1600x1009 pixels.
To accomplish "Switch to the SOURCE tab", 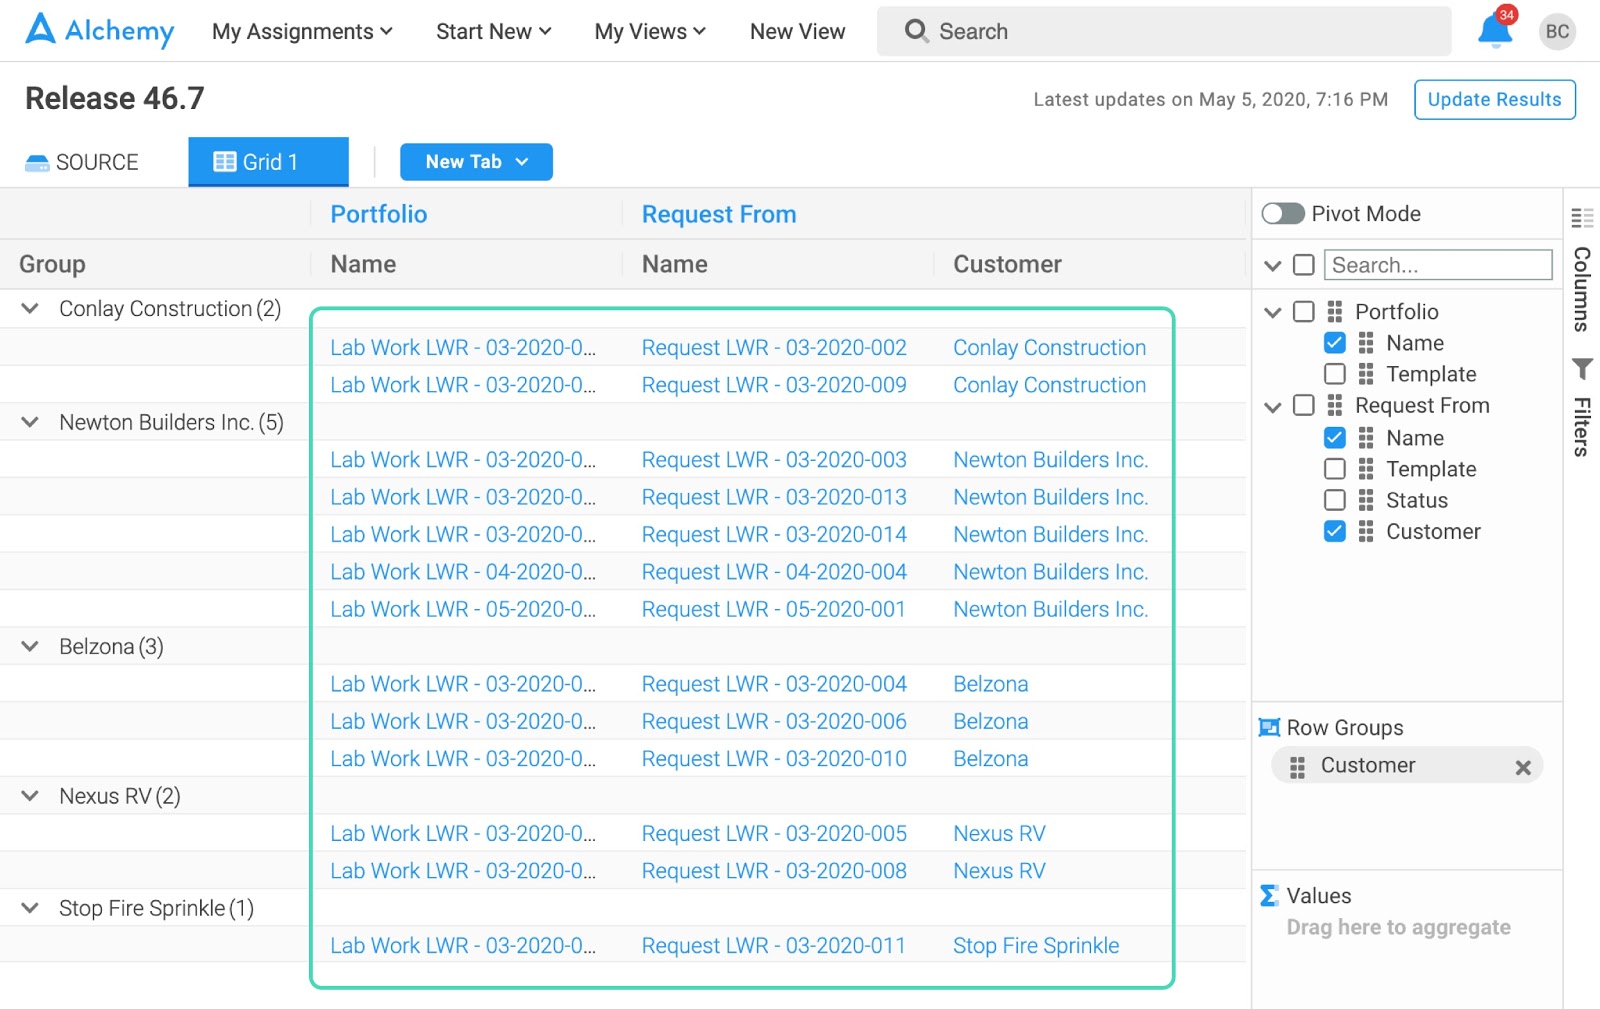I will [x=82, y=162].
